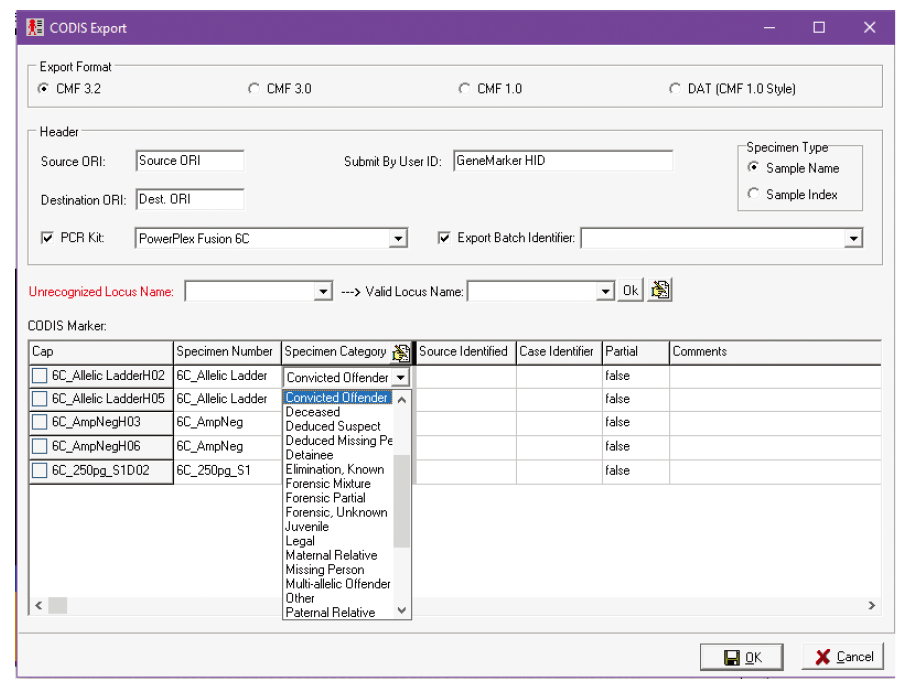This screenshot has height=694, width=913.
Task: Select the CMF 3.0 export format
Action: [x=254, y=88]
